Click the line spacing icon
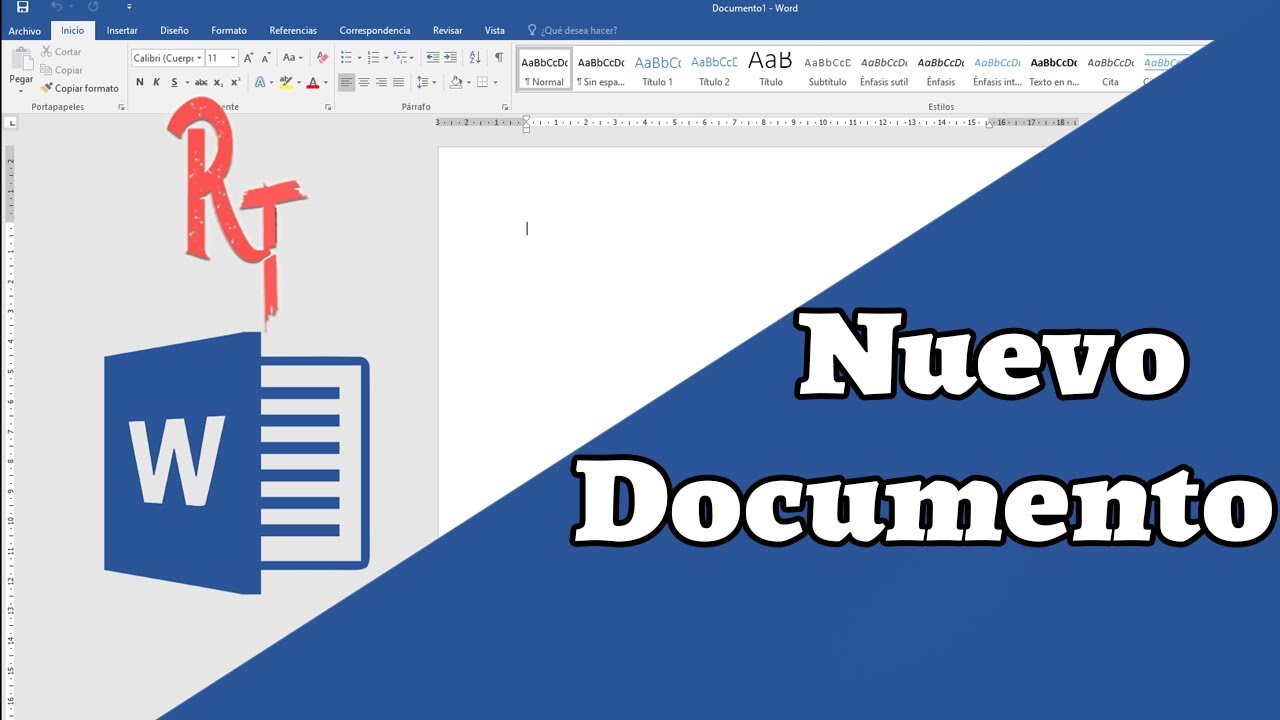The width and height of the screenshot is (1280, 720). 423,82
